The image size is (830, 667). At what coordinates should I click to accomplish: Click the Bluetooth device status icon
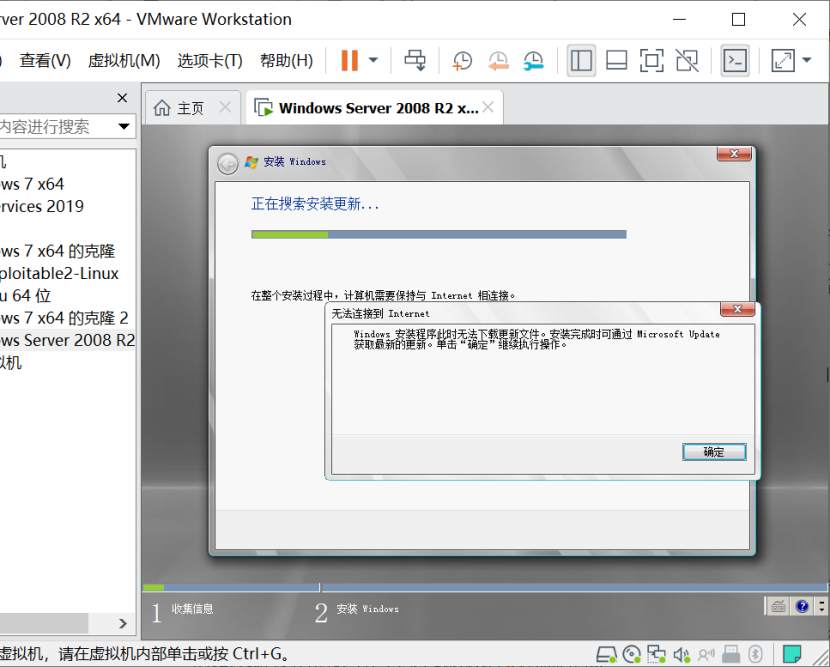(x=756, y=655)
